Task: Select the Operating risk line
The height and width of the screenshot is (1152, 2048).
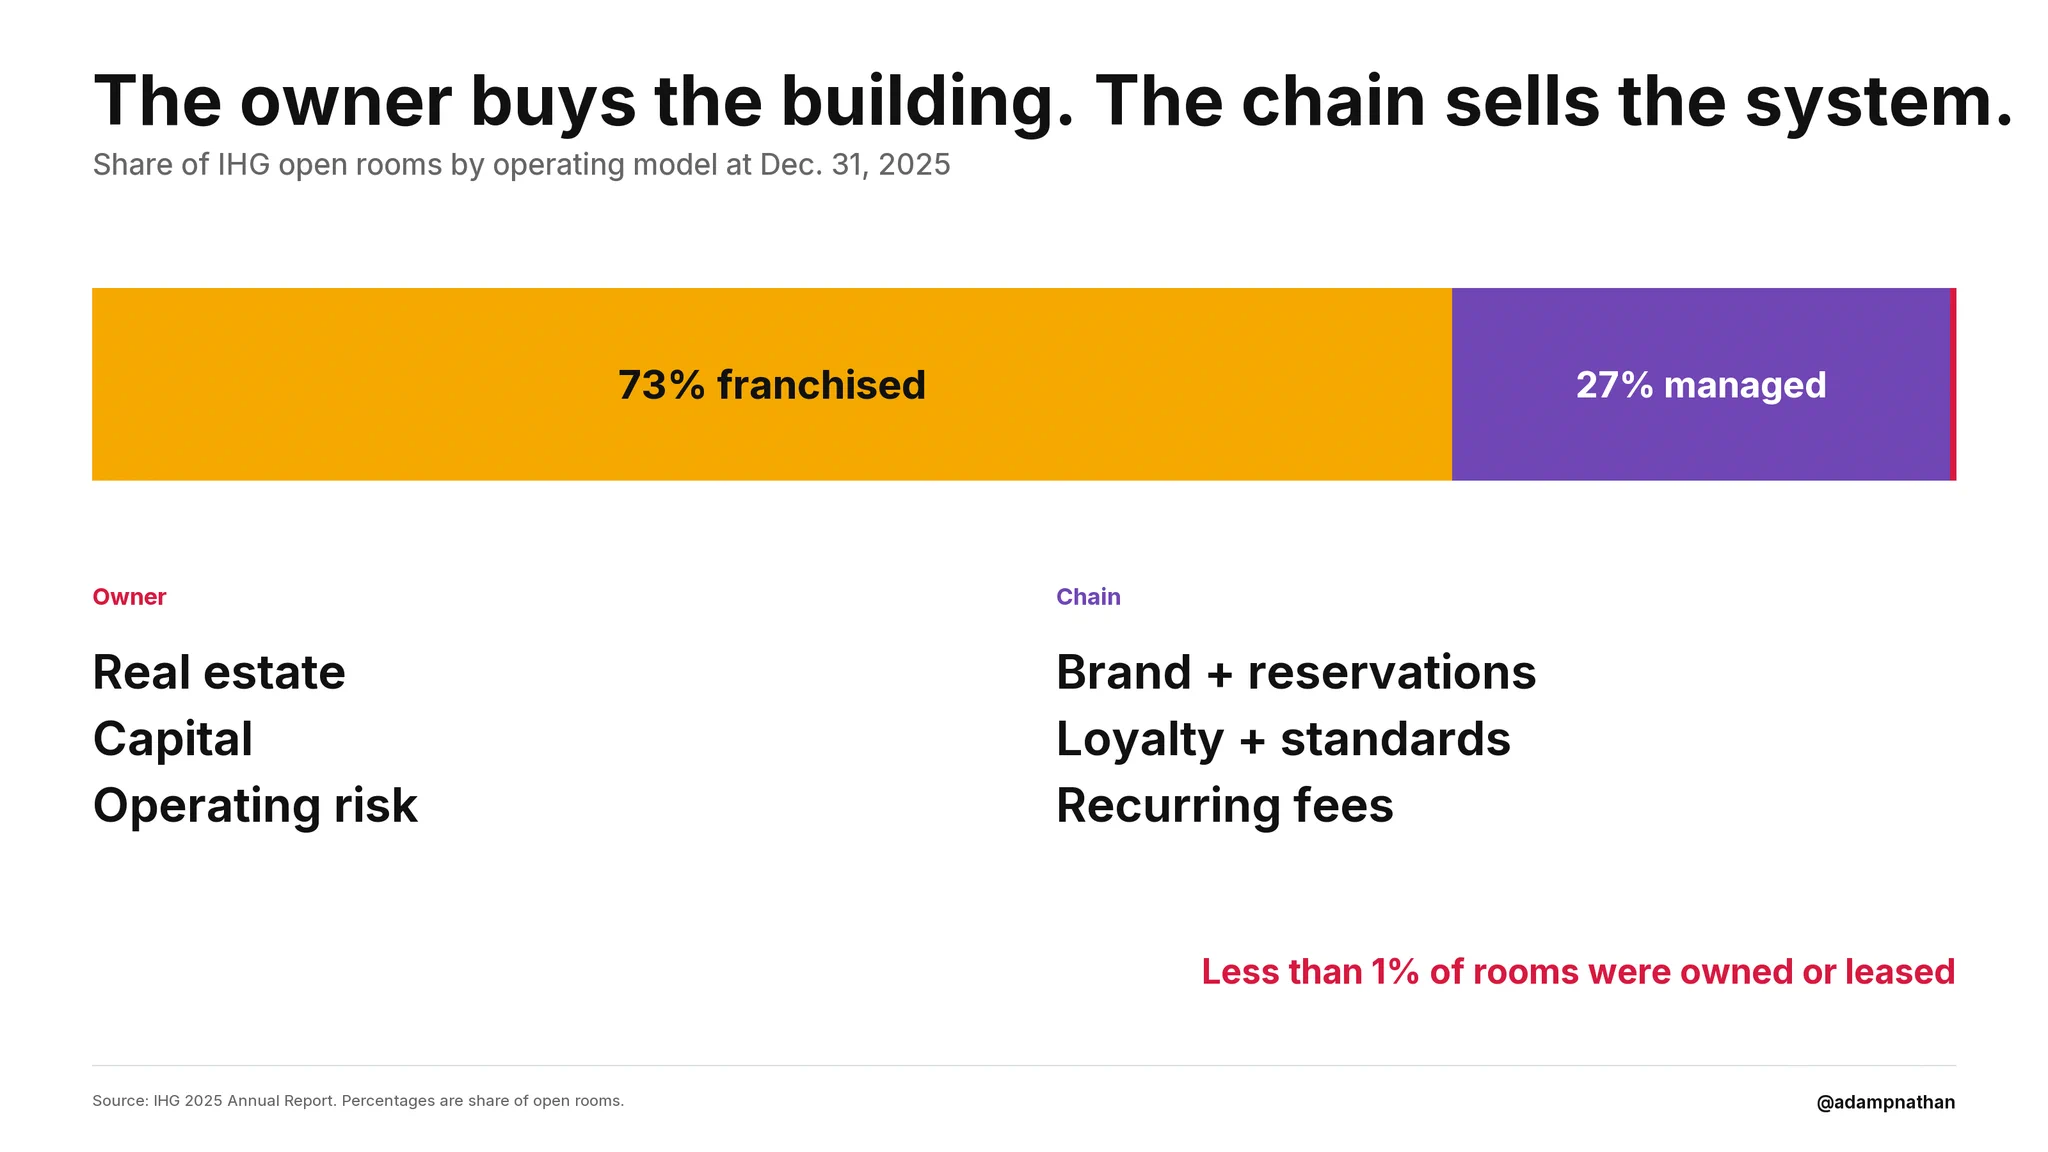Action: (255, 806)
